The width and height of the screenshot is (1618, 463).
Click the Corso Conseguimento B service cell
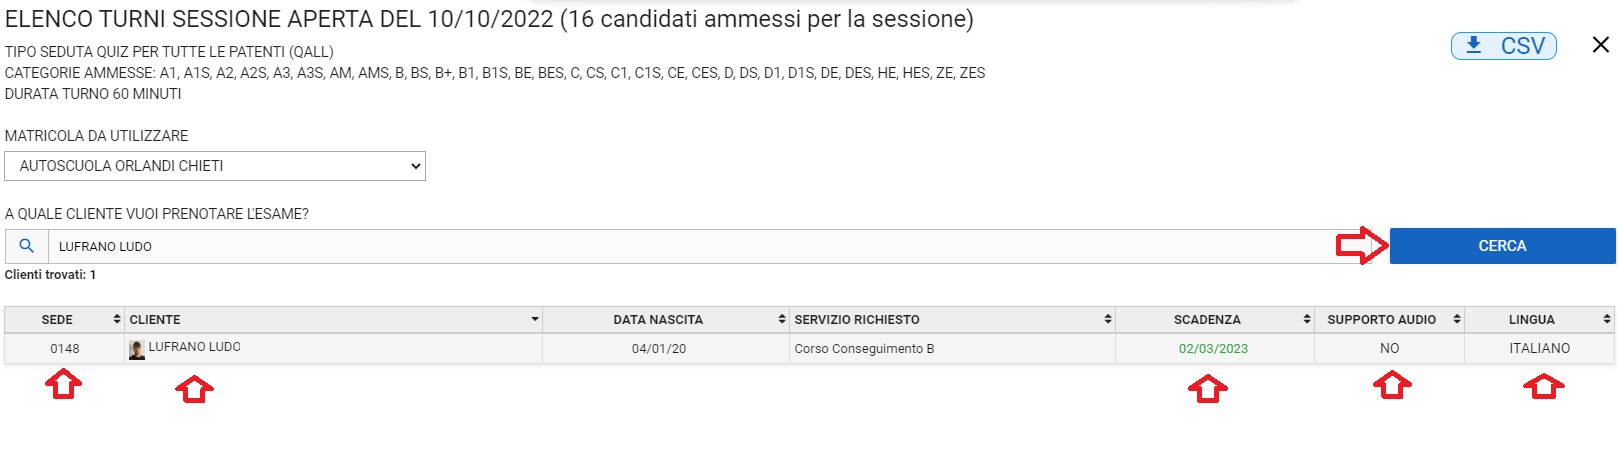tap(864, 349)
